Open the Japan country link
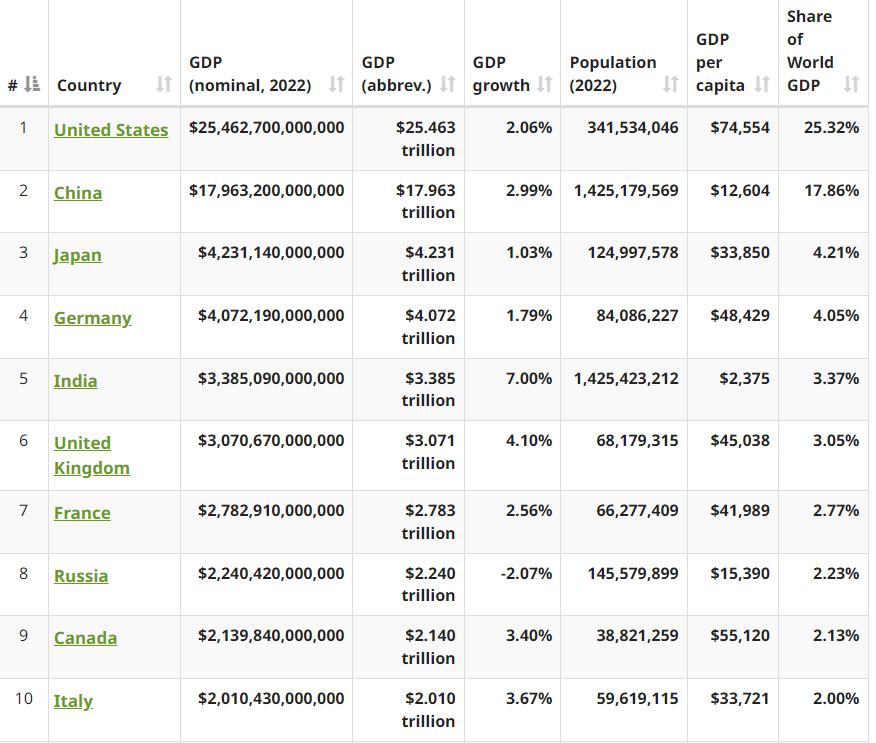 pos(78,256)
